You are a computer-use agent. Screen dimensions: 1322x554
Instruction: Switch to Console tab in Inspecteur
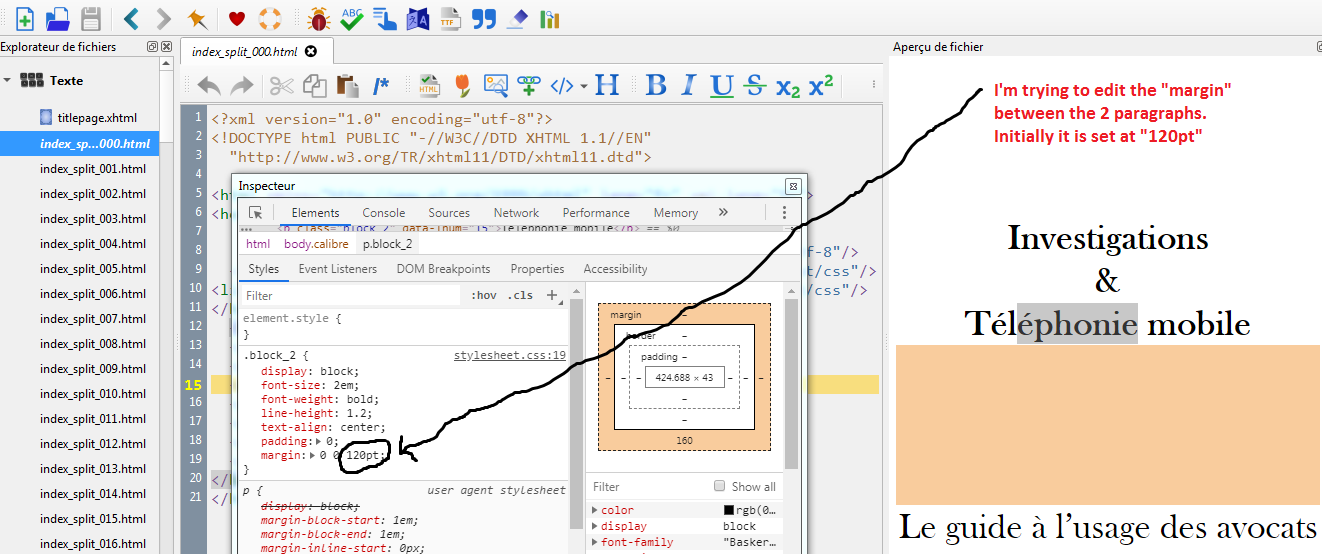[384, 213]
